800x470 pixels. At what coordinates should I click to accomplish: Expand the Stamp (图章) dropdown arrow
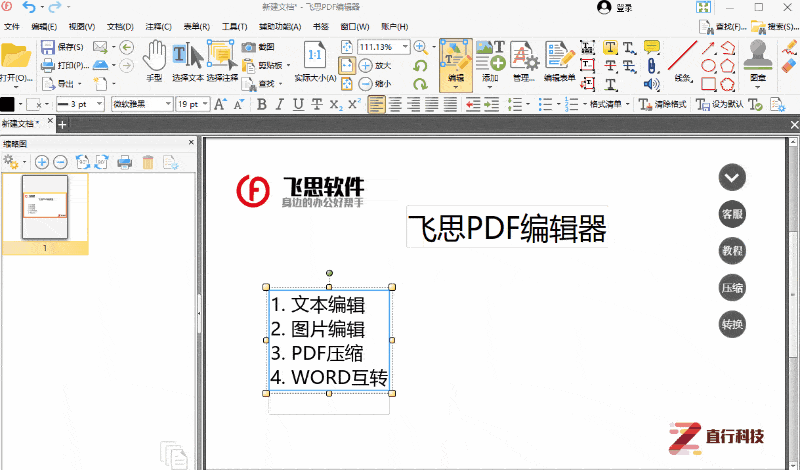point(758,87)
